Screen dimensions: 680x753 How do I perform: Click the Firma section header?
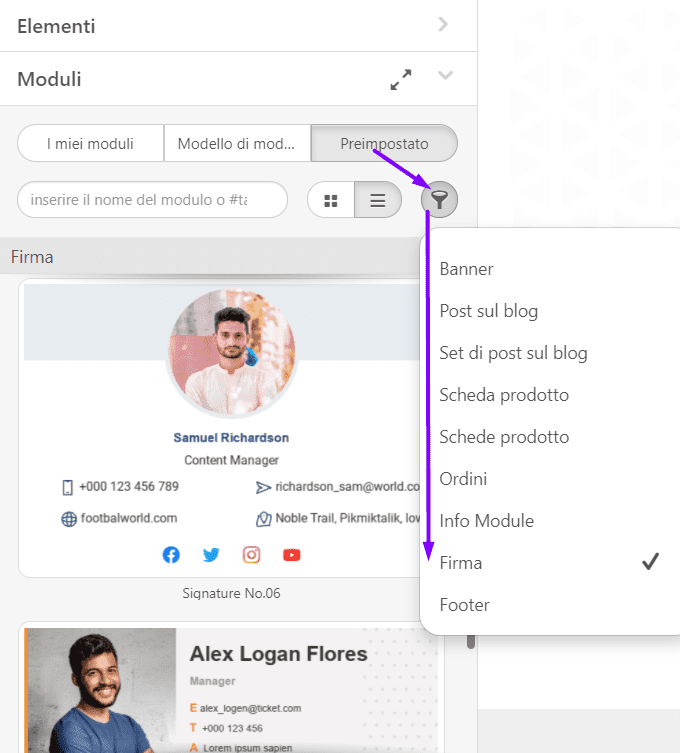(x=211, y=257)
